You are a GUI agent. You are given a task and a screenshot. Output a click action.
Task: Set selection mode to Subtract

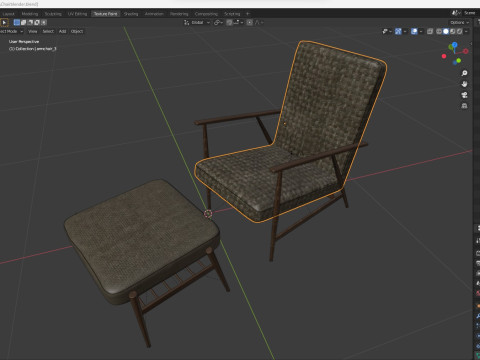[x=30, y=22]
